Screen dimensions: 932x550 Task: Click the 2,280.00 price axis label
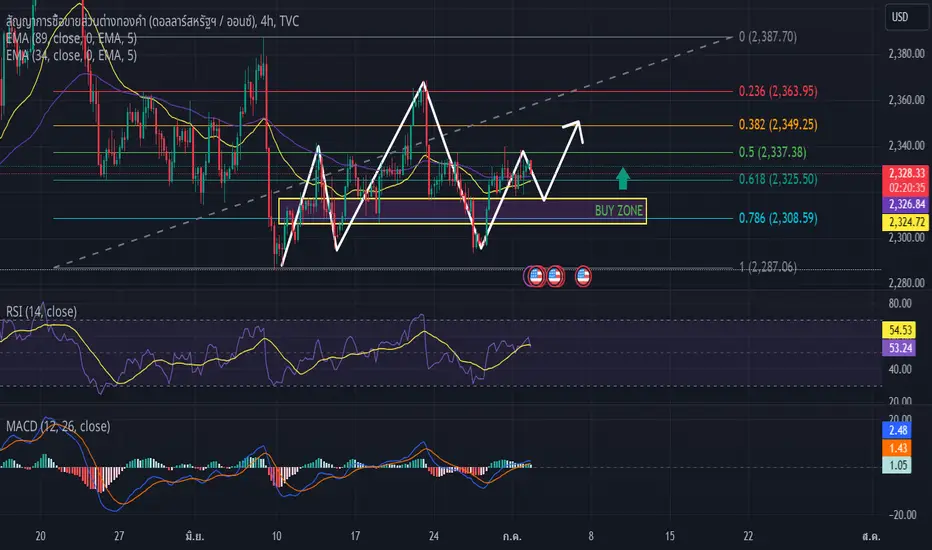[906, 283]
